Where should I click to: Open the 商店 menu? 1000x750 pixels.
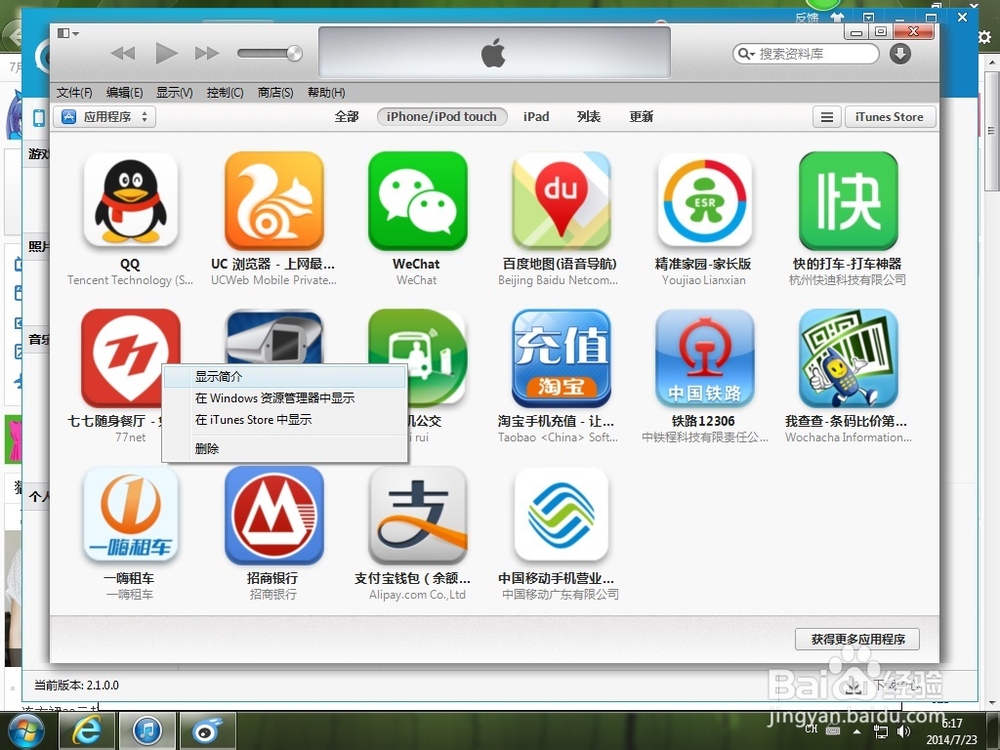tap(274, 92)
